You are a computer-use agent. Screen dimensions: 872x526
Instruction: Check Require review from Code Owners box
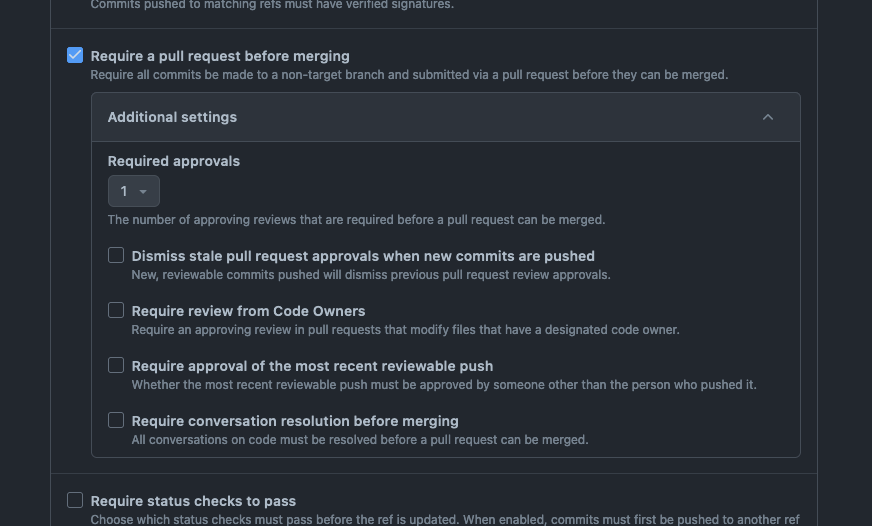pyautogui.click(x=116, y=310)
